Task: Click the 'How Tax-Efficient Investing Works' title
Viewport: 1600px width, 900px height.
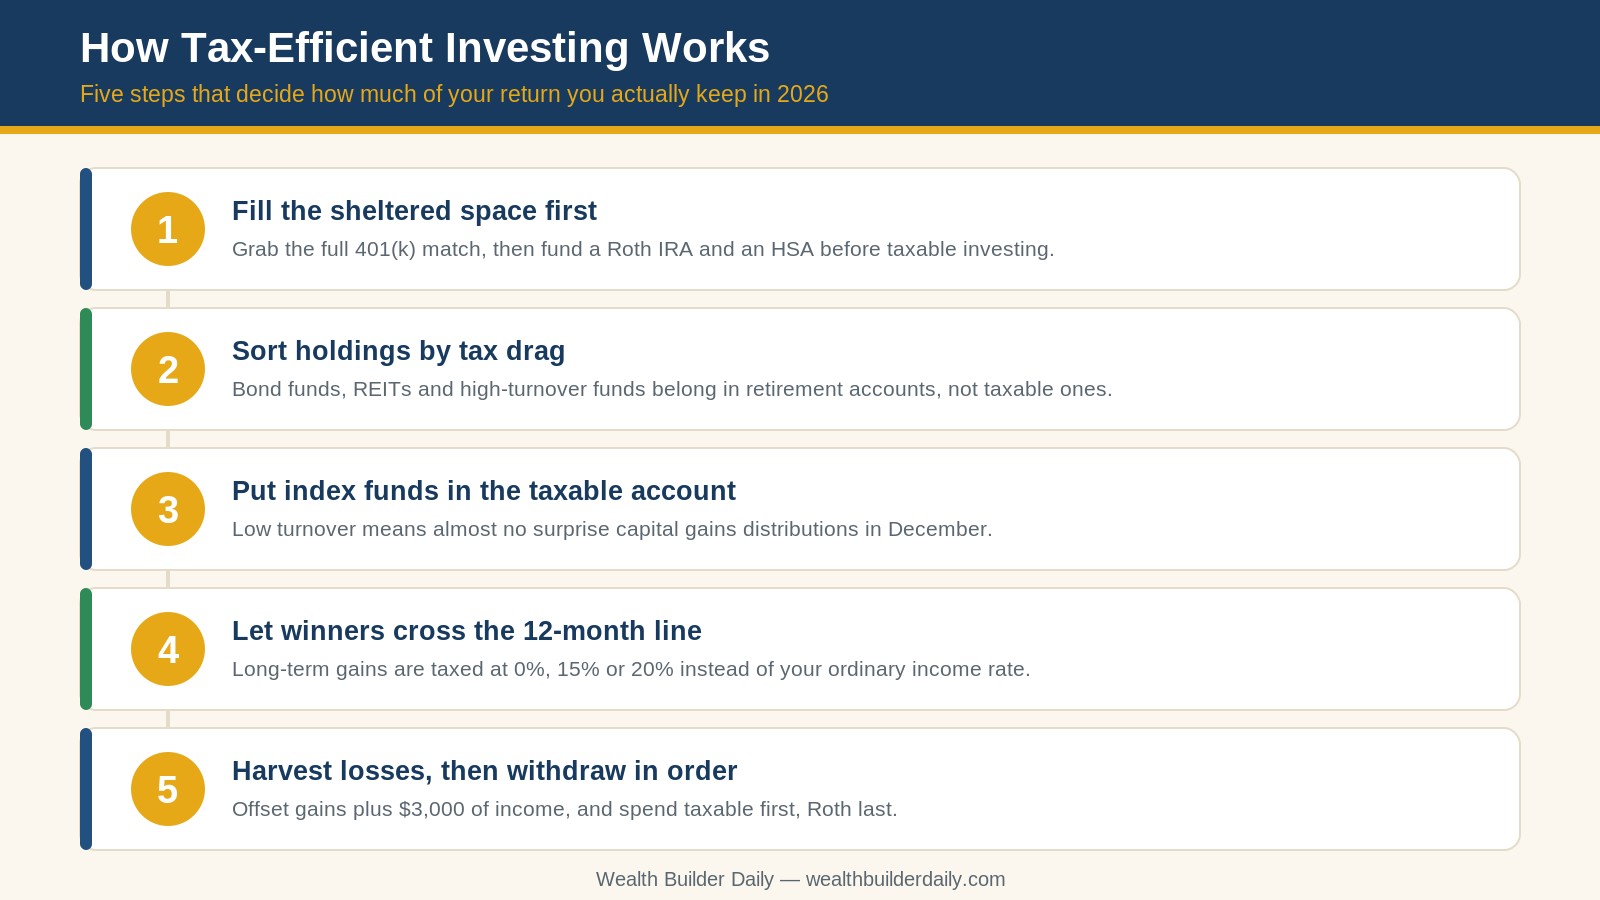Action: [425, 48]
